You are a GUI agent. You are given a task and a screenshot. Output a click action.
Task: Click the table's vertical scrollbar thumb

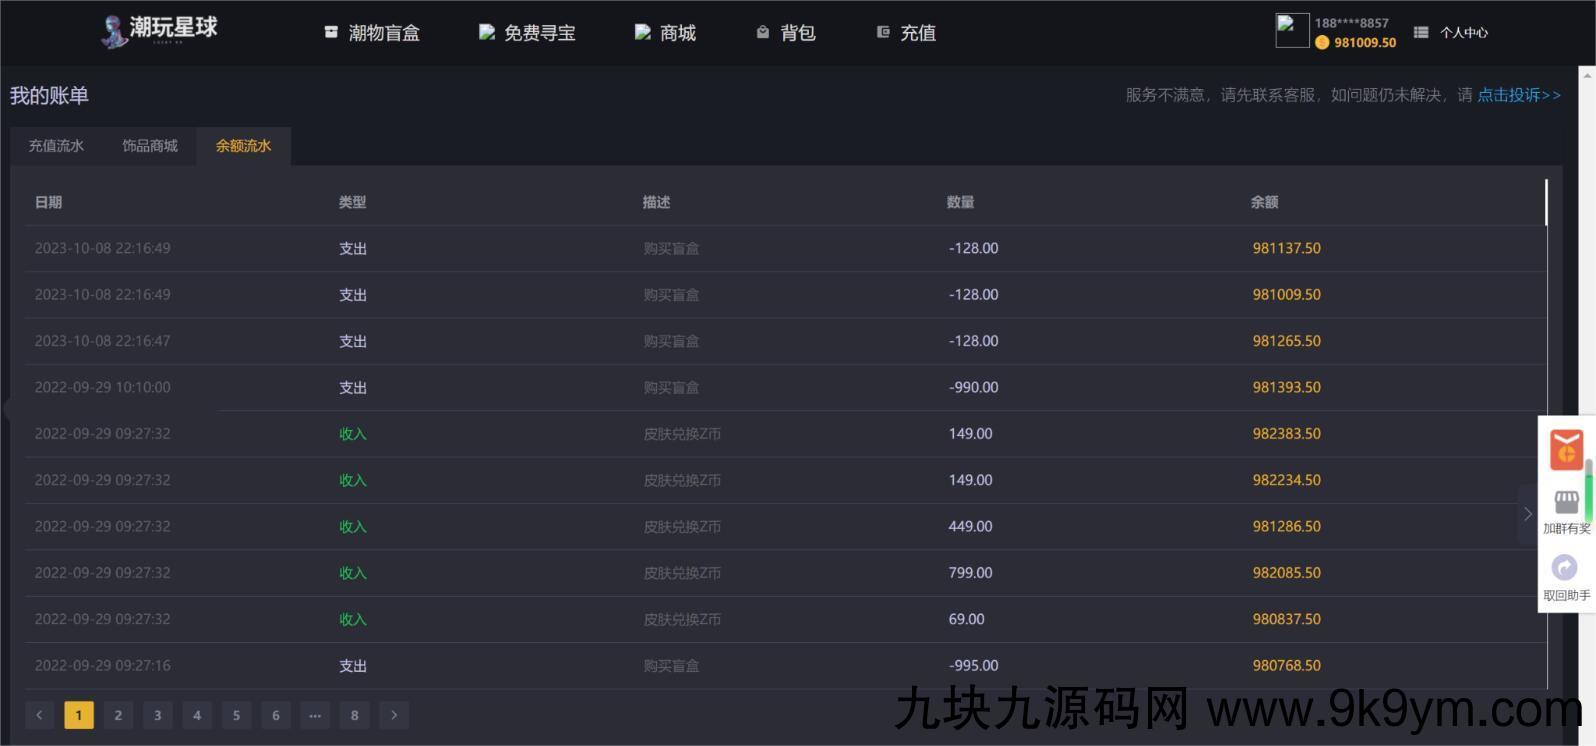coord(1546,203)
